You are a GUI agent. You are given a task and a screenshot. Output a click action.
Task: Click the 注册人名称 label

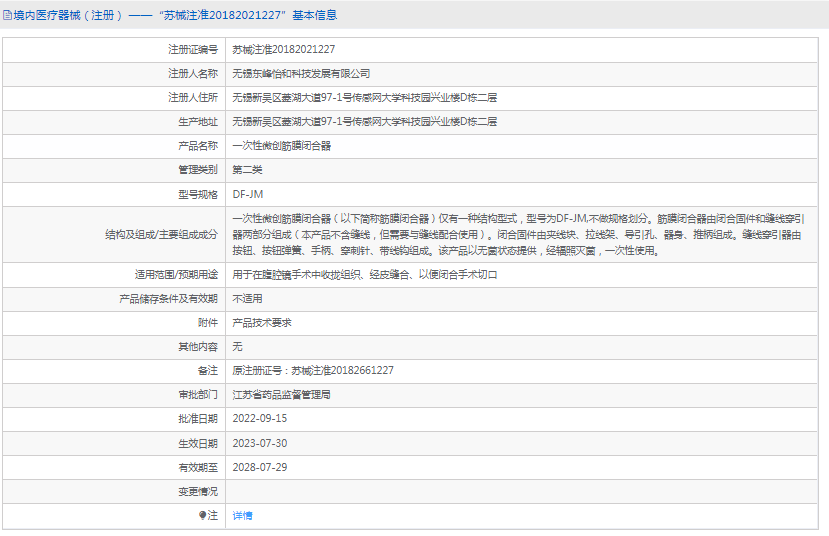192,73
